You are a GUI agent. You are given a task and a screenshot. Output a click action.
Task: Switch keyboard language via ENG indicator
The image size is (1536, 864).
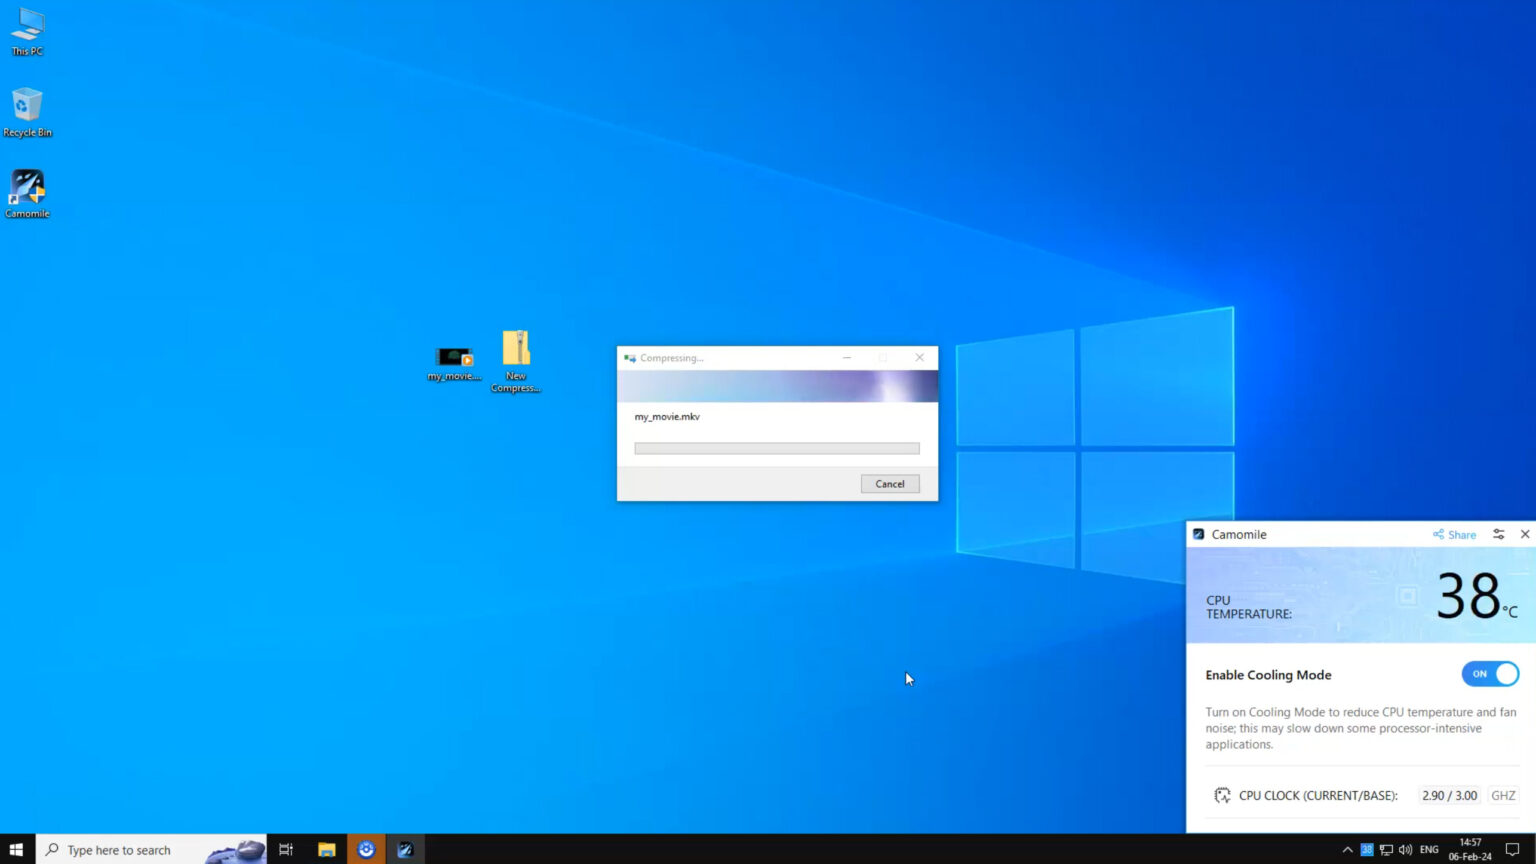1428,849
